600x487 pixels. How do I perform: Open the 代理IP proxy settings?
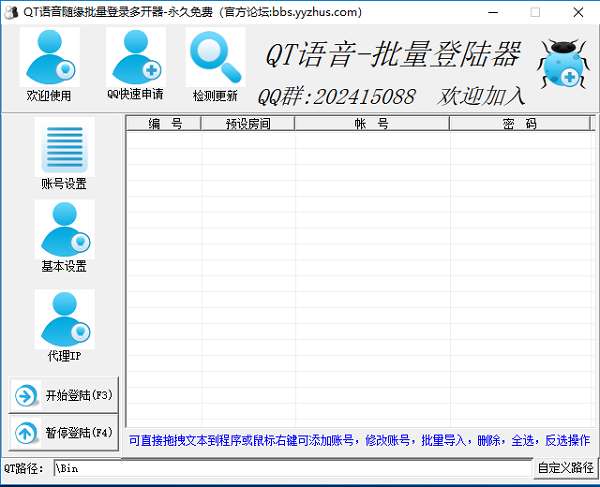pos(64,322)
